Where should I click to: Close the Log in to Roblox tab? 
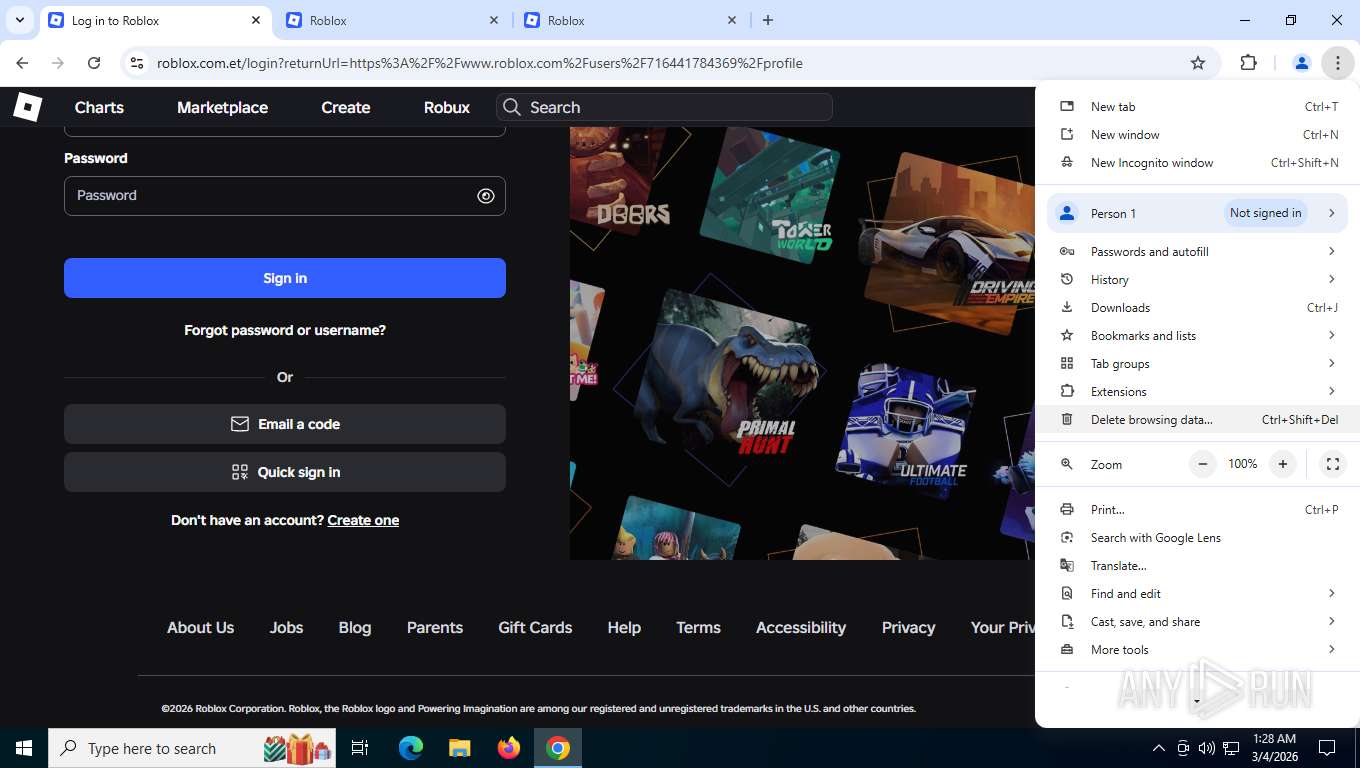pyautogui.click(x=256, y=20)
